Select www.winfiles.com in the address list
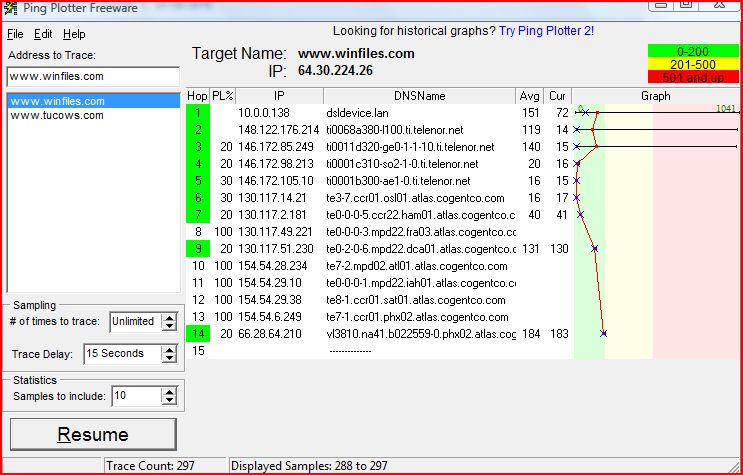743x475 pixels. click(93, 101)
